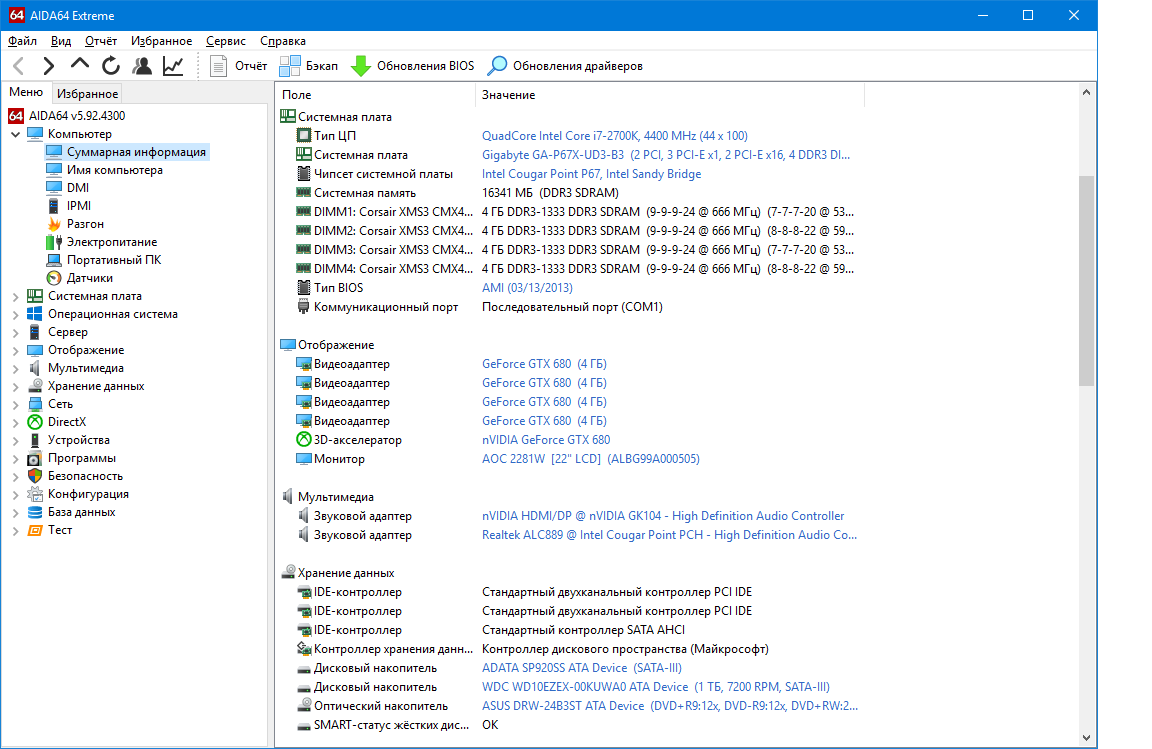The width and height of the screenshot is (1152, 749).
Task: Open the Gigabyte GA-P67X-UD3-B3 link
Action: [x=666, y=155]
